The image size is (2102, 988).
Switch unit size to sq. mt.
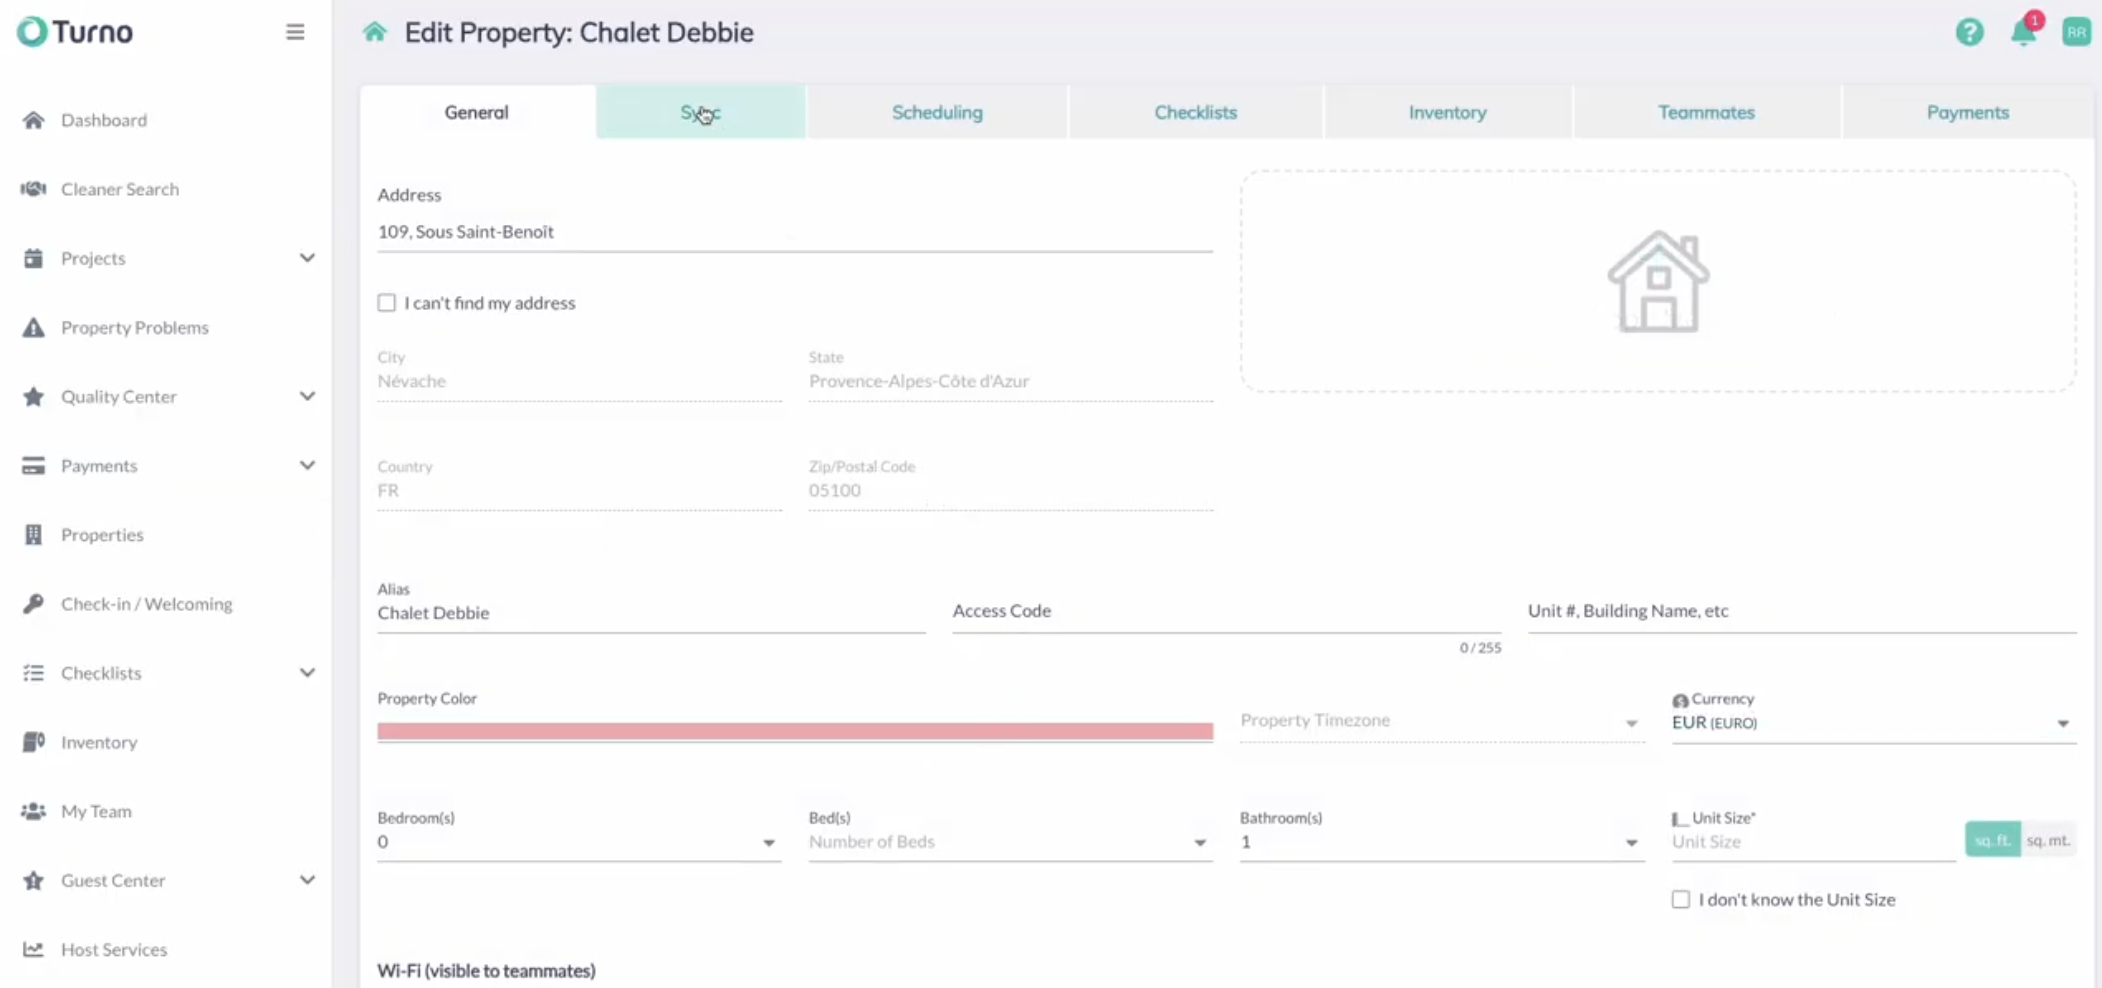pyautogui.click(x=2047, y=840)
